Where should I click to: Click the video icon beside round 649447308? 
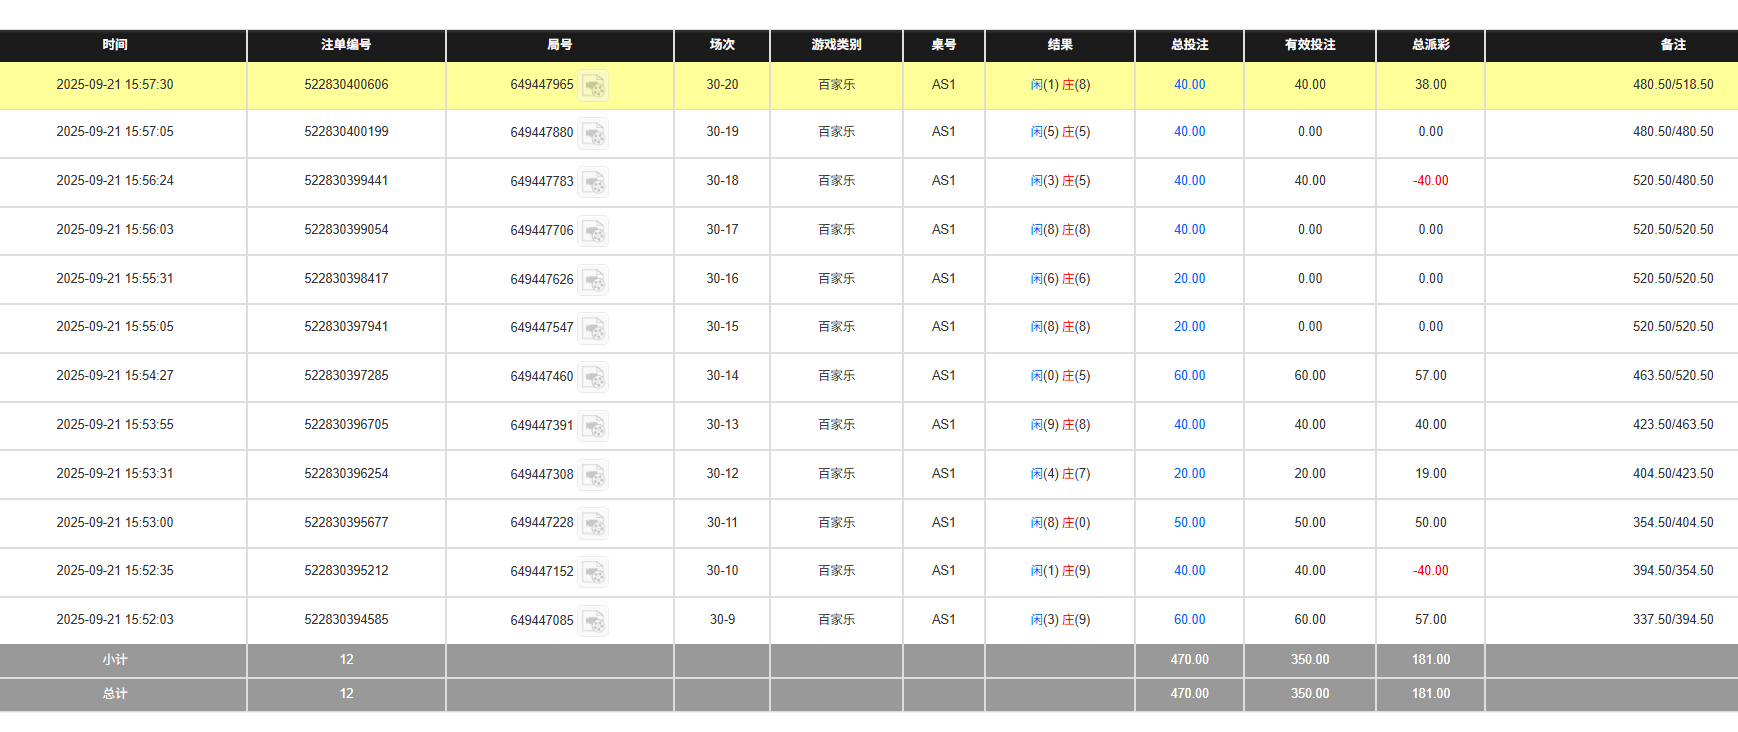click(594, 475)
